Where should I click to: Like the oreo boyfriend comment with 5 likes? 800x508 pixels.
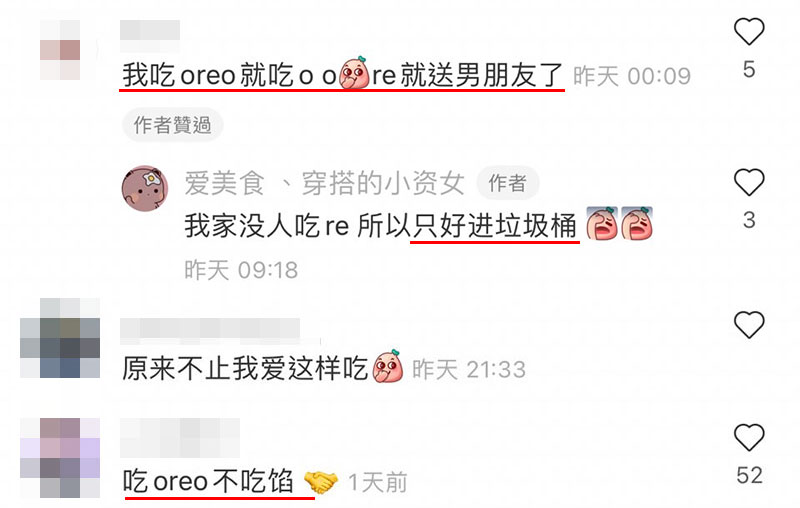[x=749, y=32]
